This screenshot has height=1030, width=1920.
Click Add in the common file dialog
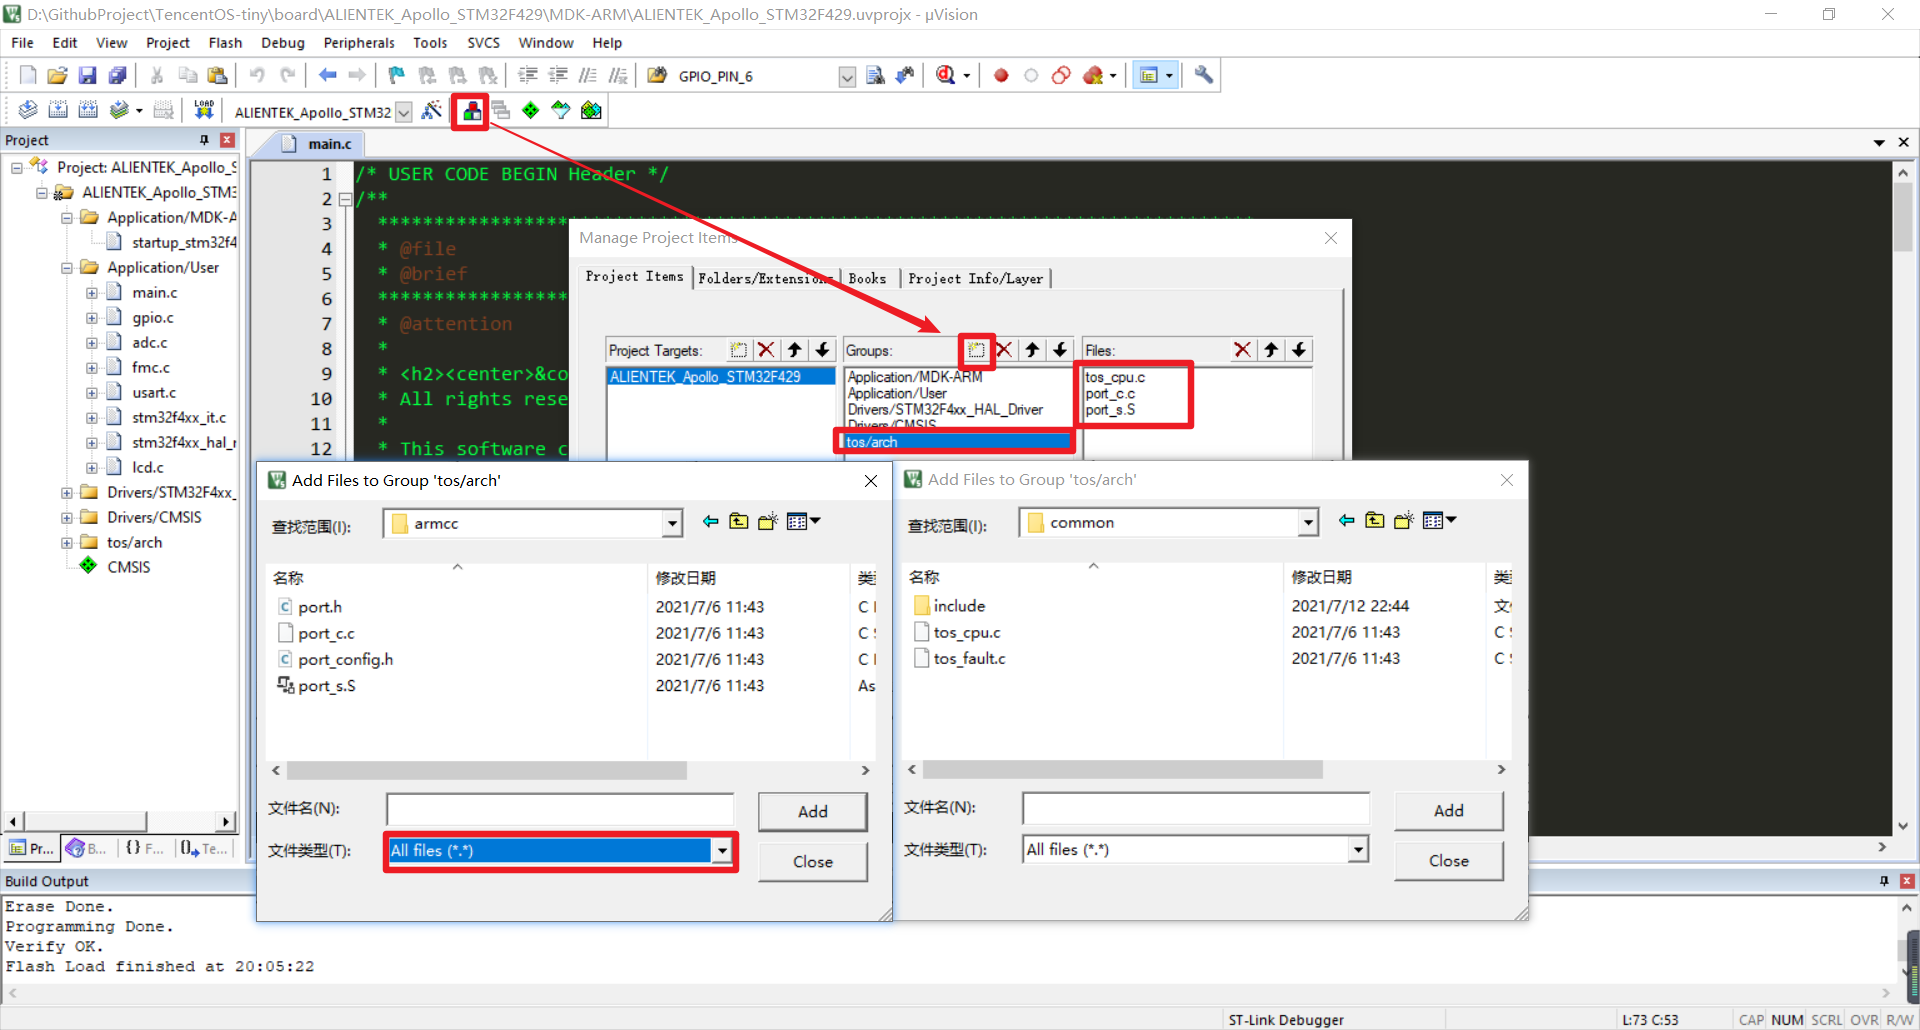click(1448, 811)
